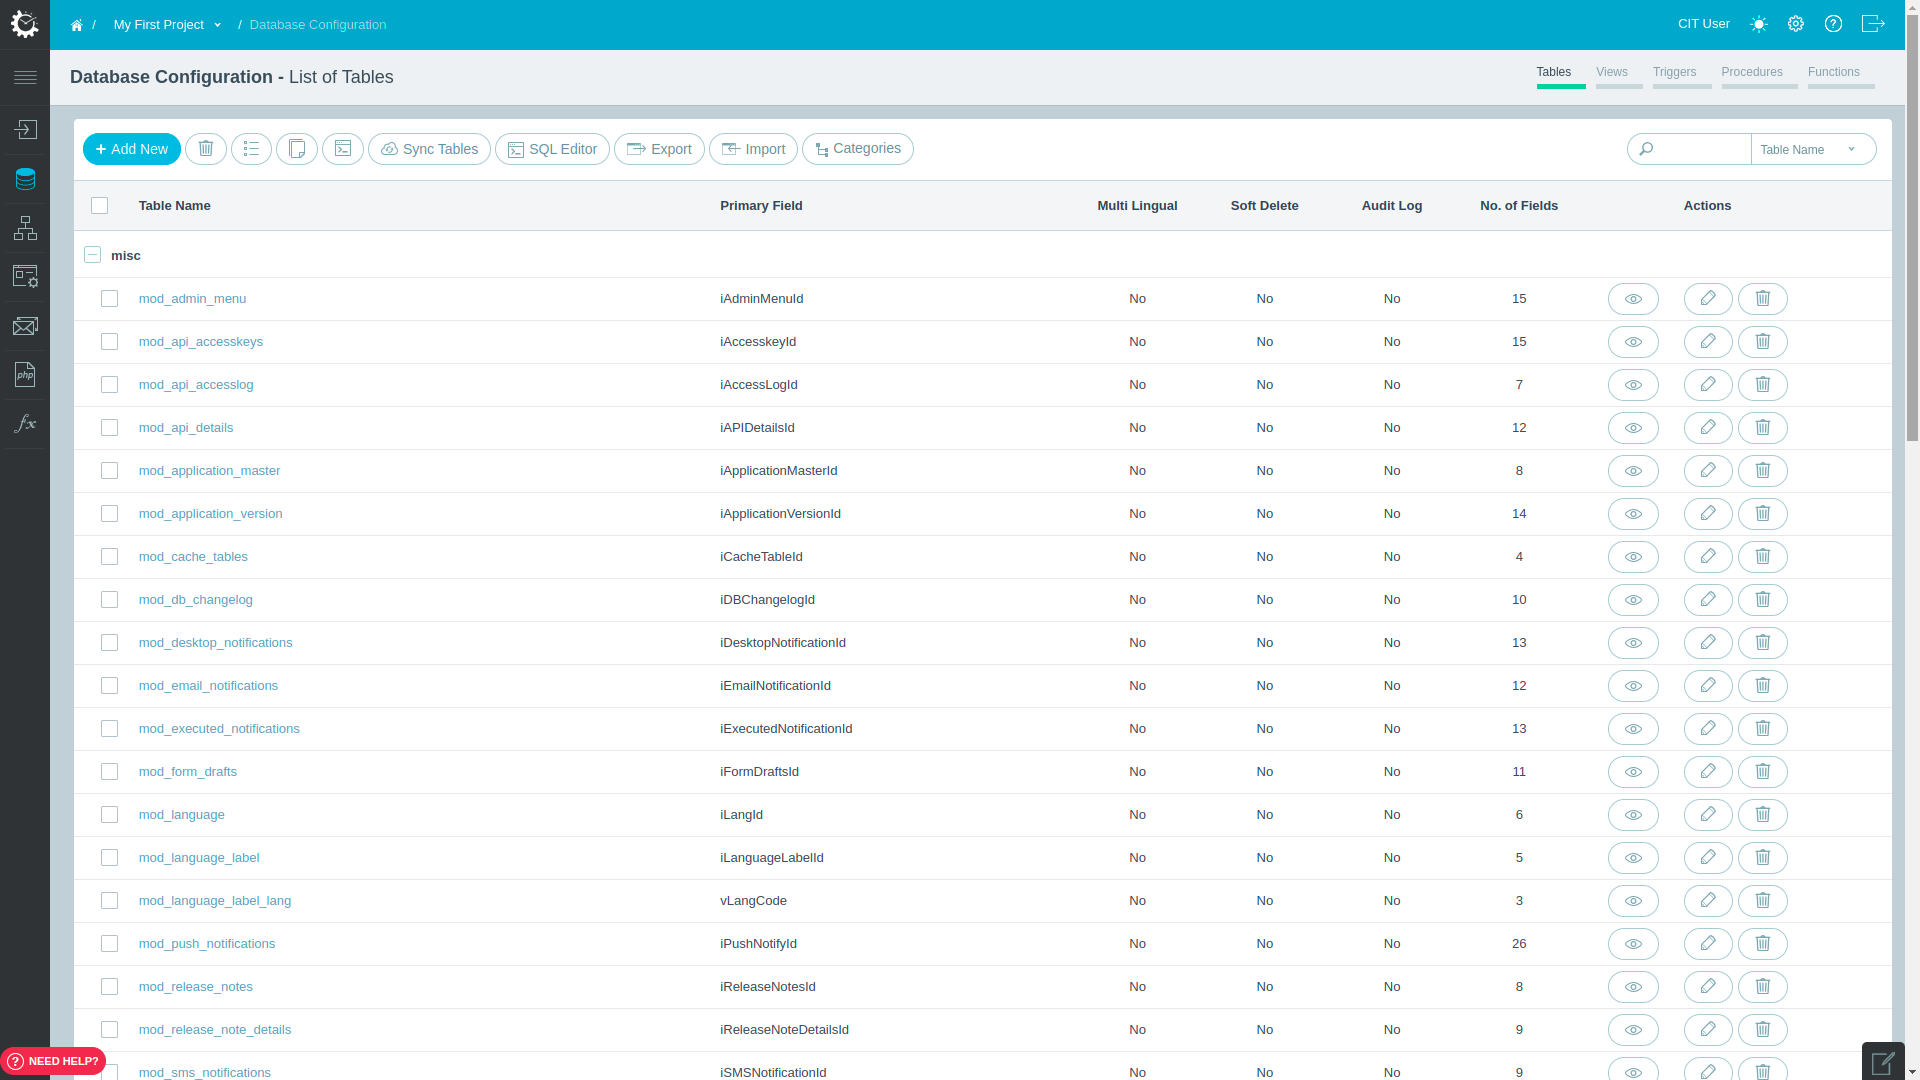The width and height of the screenshot is (1920, 1080).
Task: Open the settings gear in header
Action: [x=1796, y=24]
